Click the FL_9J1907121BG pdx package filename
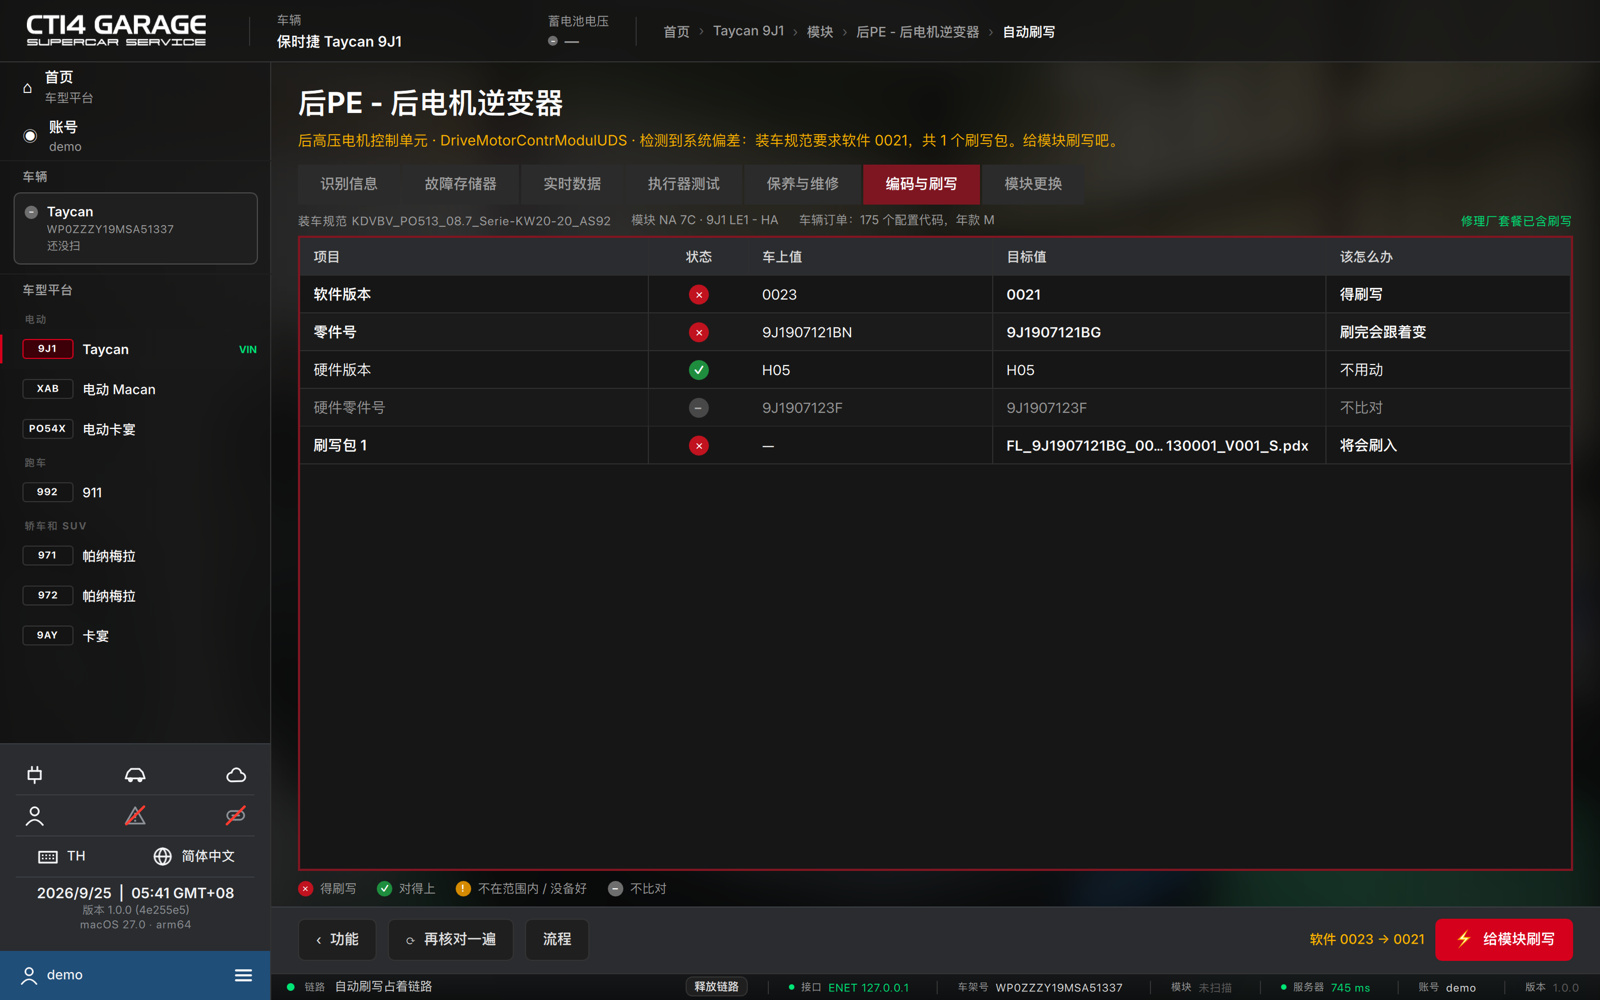Screen dimensions: 1600x1000 click(x=1157, y=446)
